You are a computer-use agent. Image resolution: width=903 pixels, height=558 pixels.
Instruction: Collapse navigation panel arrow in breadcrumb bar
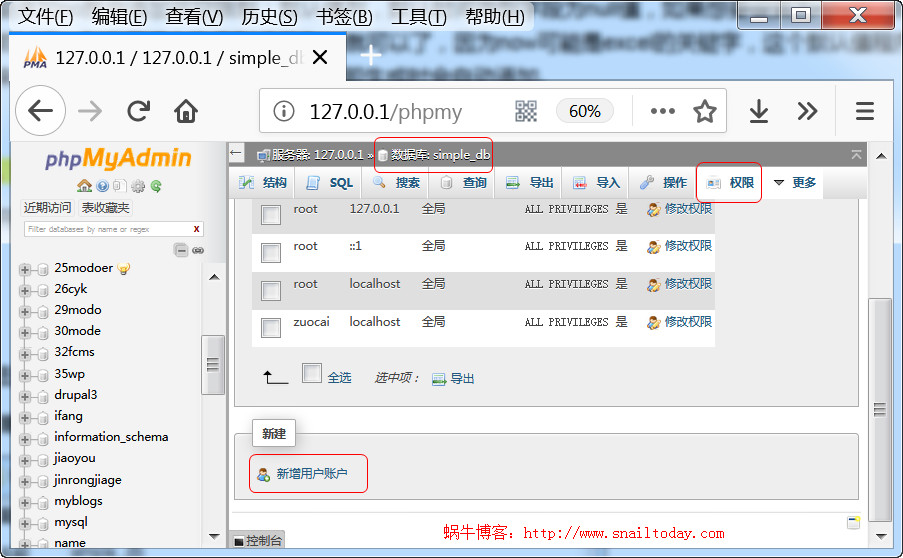[236, 153]
